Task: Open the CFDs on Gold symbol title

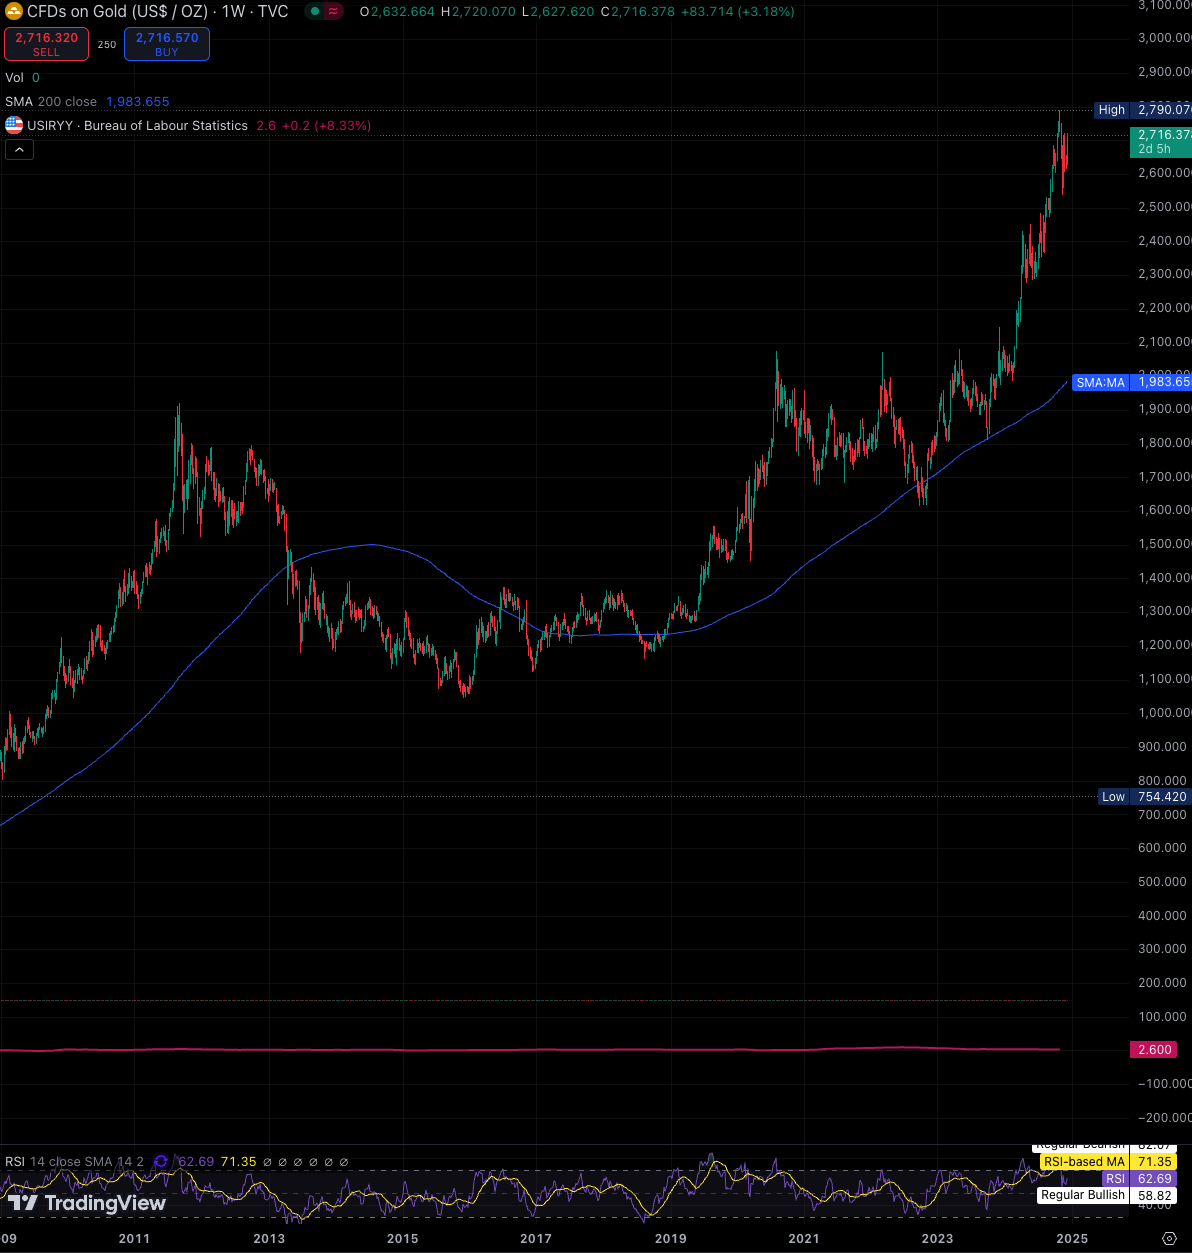Action: pos(158,12)
